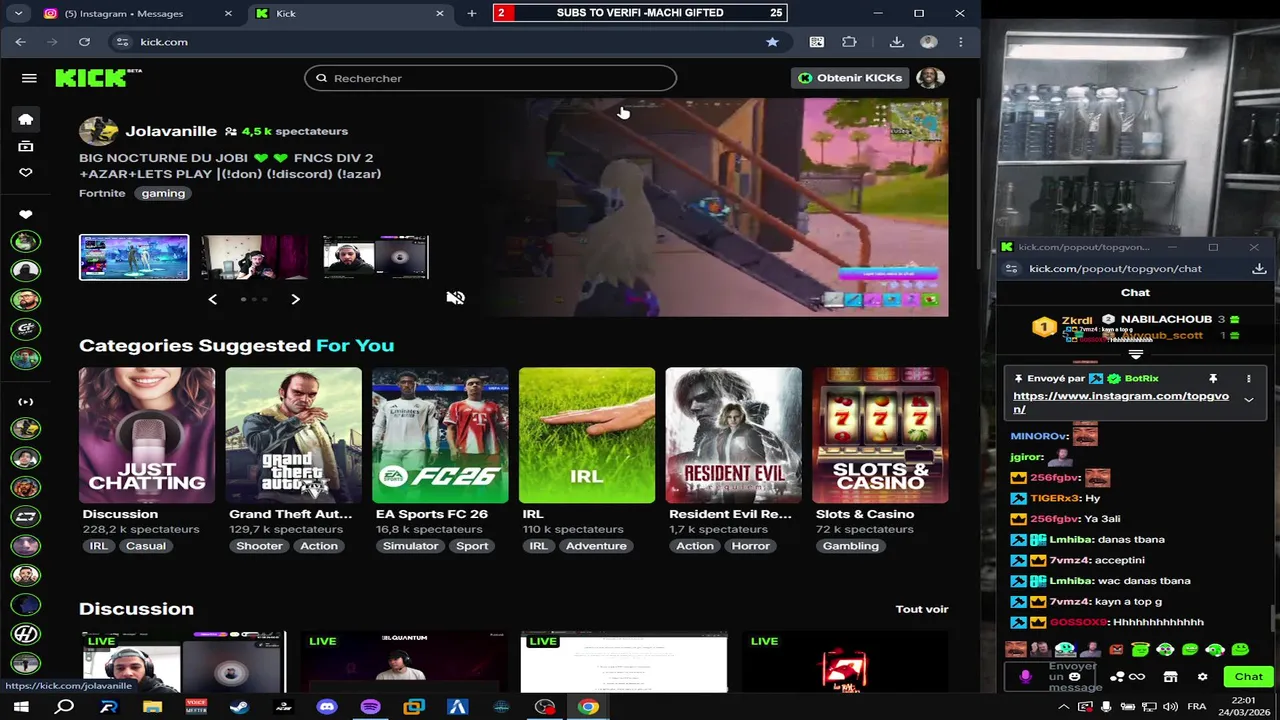Open Slots & Casino category card
Viewport: 1280px width, 720px height.
880,435
